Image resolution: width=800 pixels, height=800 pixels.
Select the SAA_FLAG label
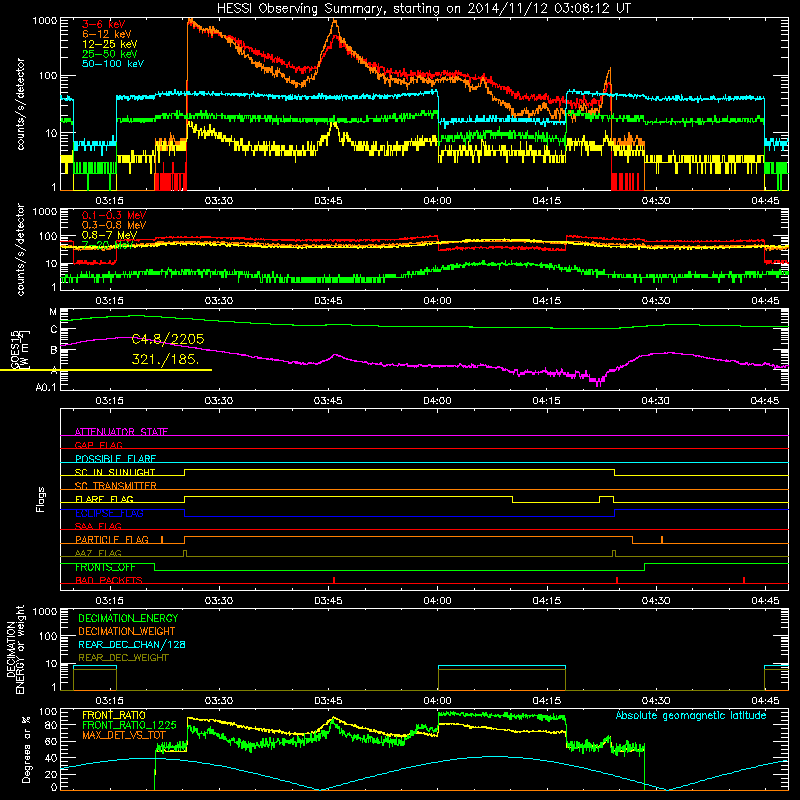[x=98, y=526]
